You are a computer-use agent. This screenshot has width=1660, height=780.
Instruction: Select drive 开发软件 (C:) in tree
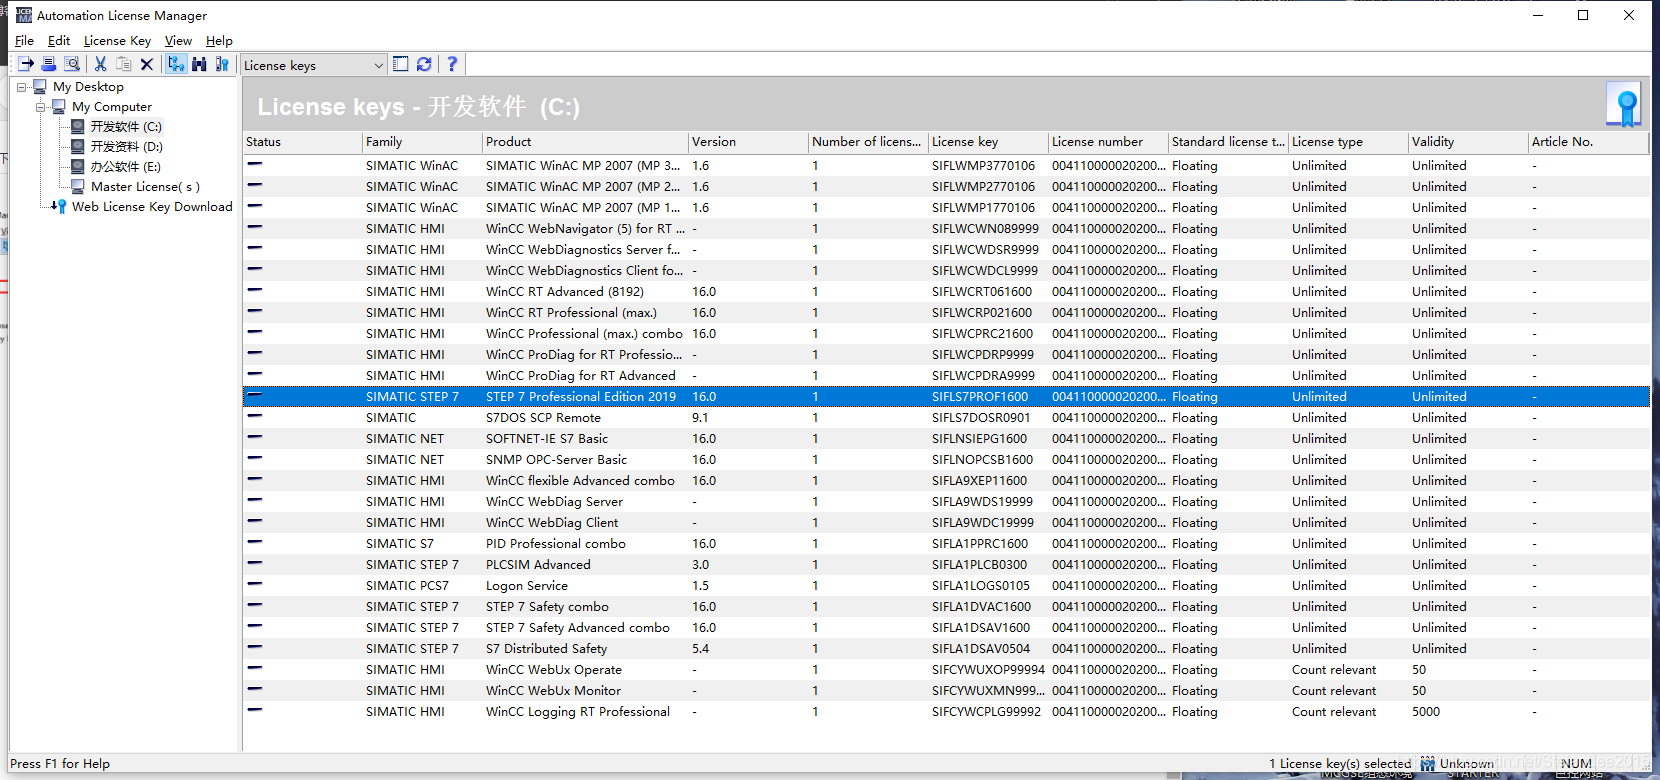[x=126, y=127]
